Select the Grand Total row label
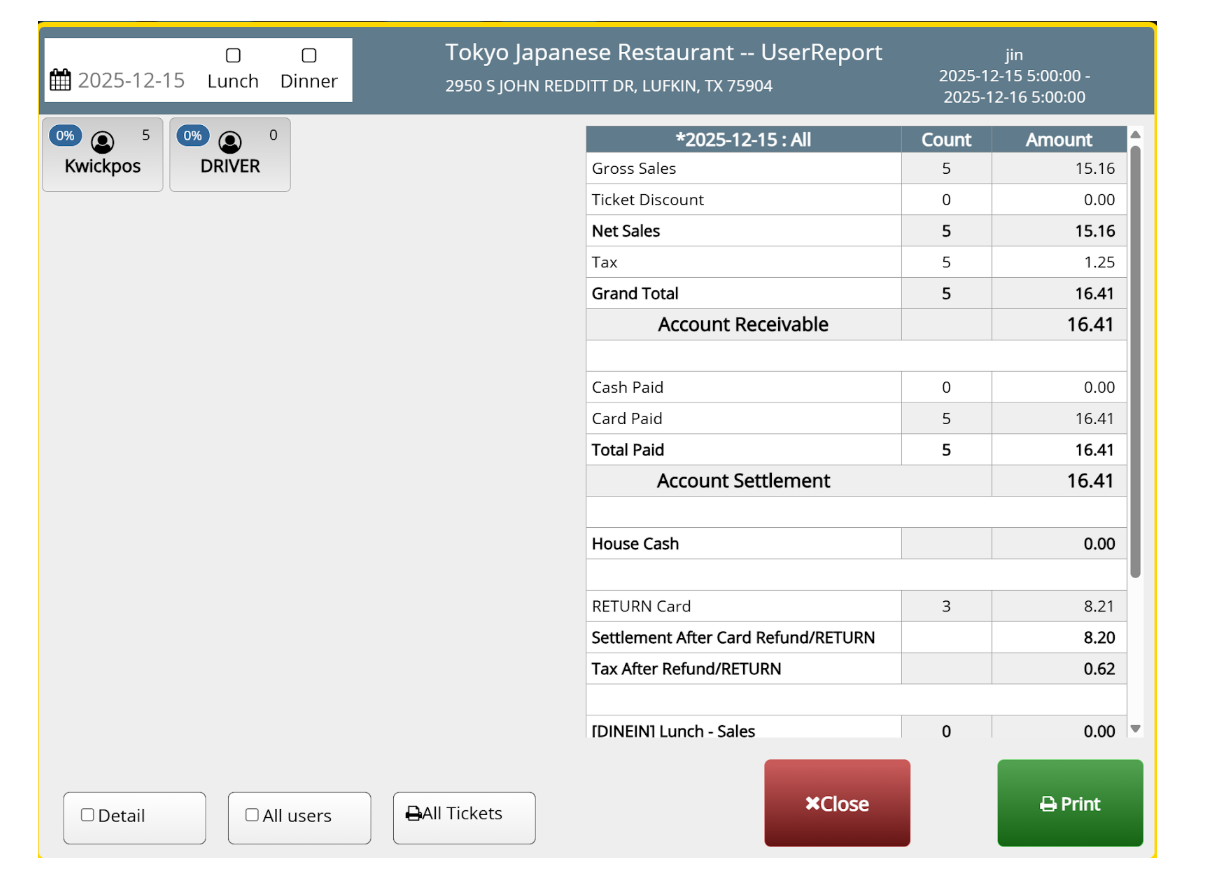Viewport: 1210px width, 880px height. coord(635,293)
